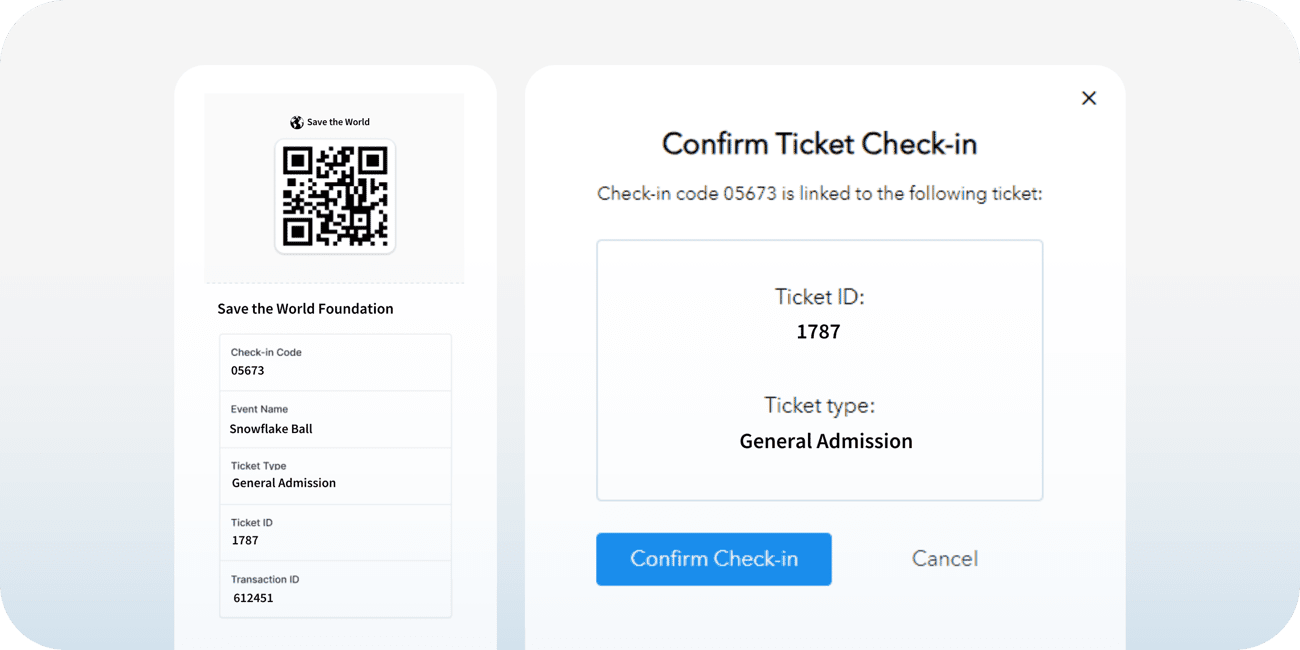1300x650 pixels.
Task: Click the Check-in Code label on ticket
Action: click(x=266, y=352)
